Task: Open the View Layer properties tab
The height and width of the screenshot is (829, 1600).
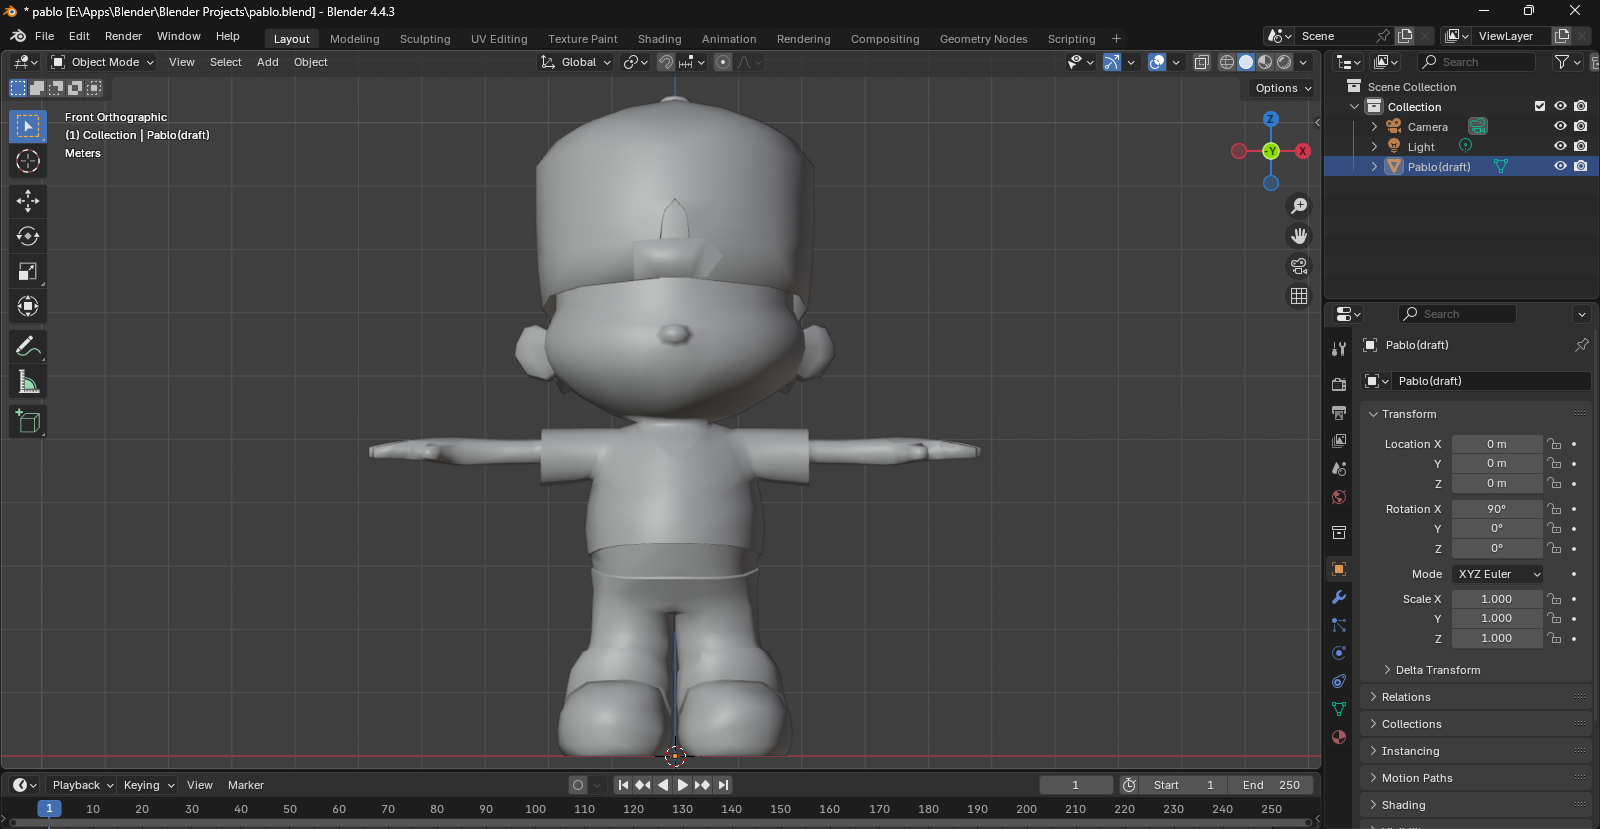Action: click(1339, 440)
